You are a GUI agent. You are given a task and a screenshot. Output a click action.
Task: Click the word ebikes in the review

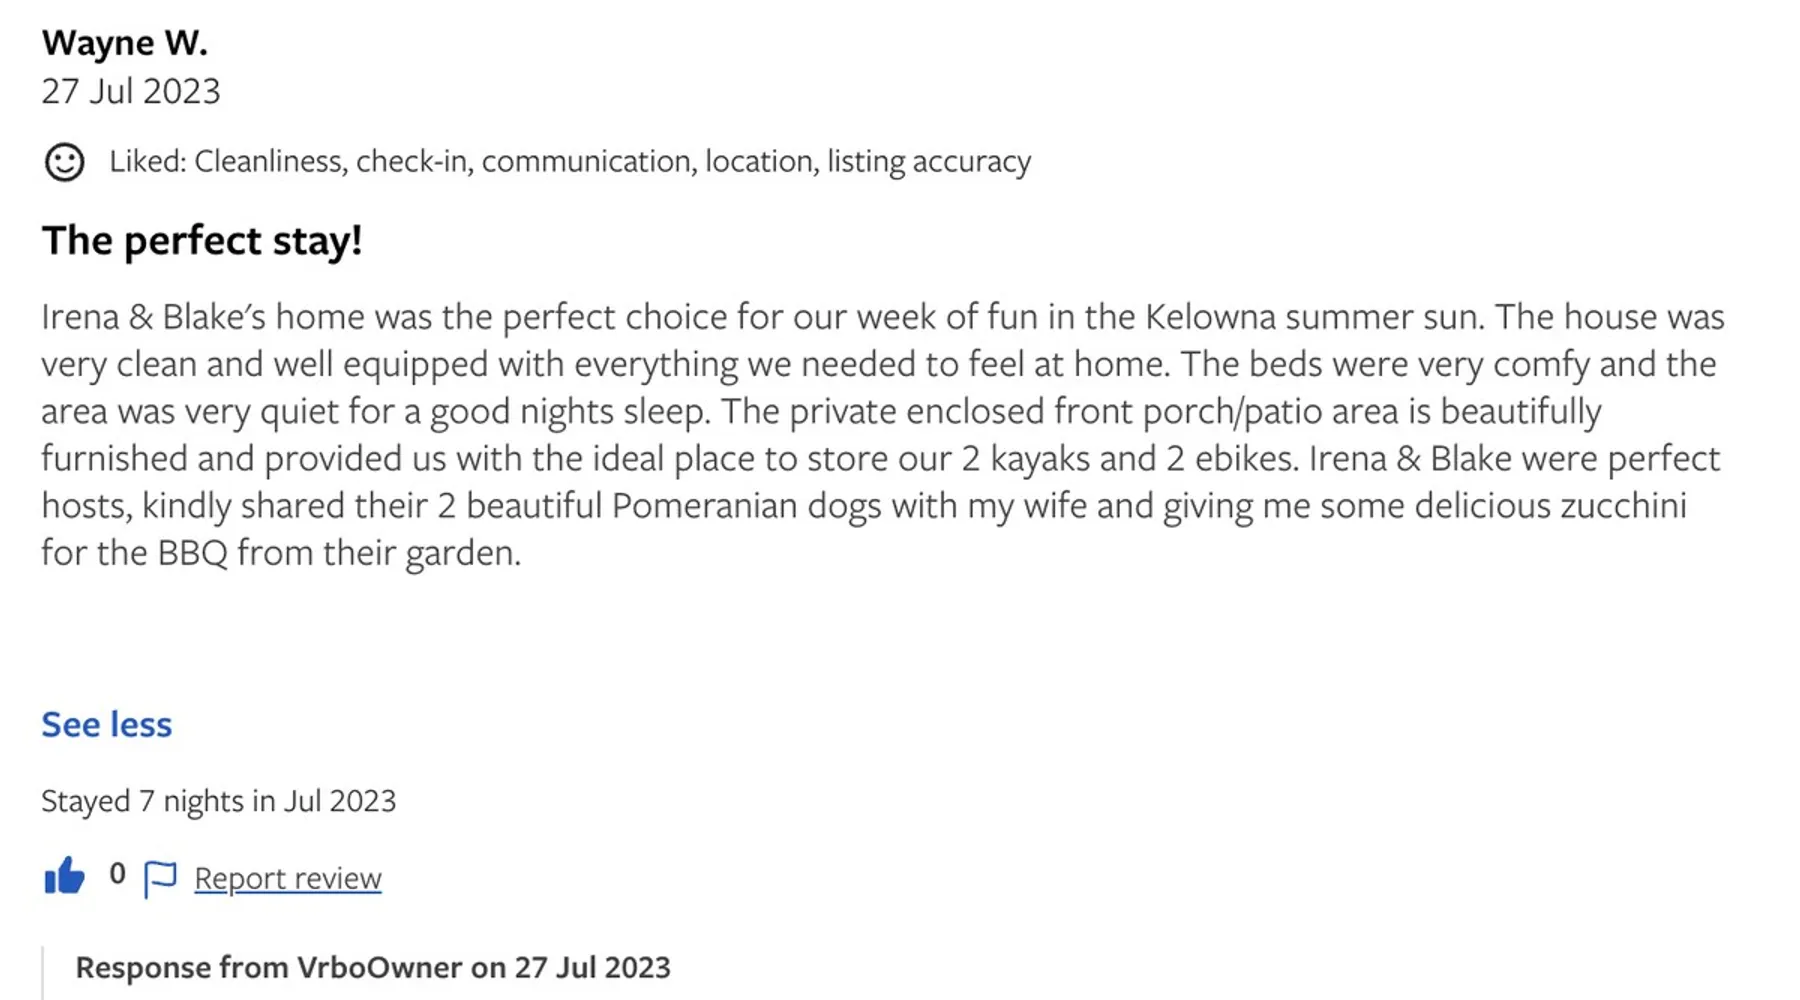click(1246, 459)
